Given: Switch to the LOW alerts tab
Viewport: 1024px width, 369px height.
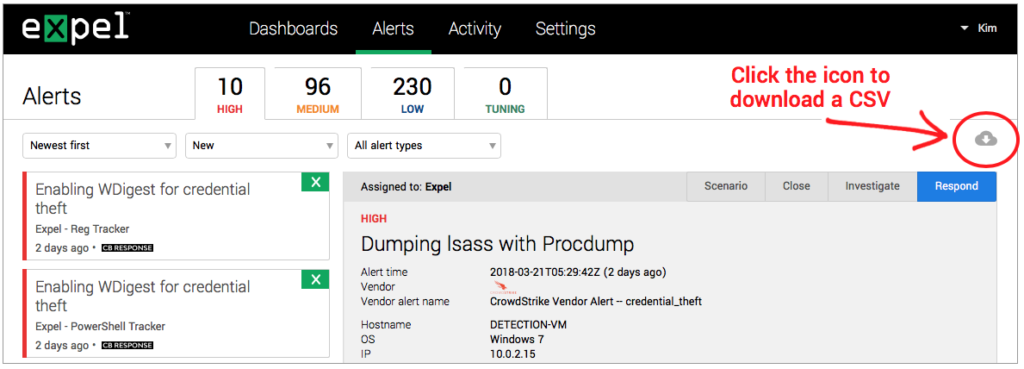Looking at the screenshot, I should (412, 94).
